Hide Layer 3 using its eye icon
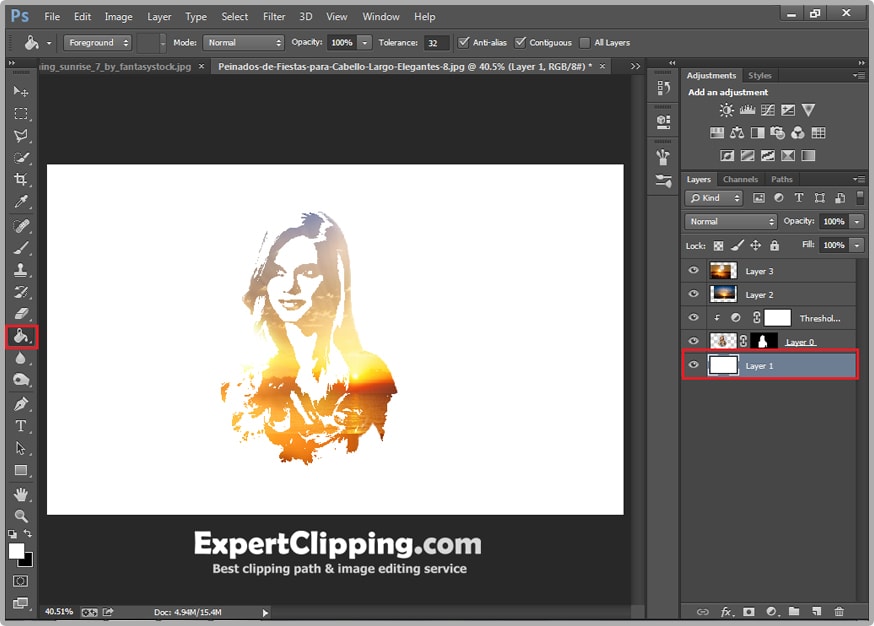874x626 pixels. pos(693,271)
